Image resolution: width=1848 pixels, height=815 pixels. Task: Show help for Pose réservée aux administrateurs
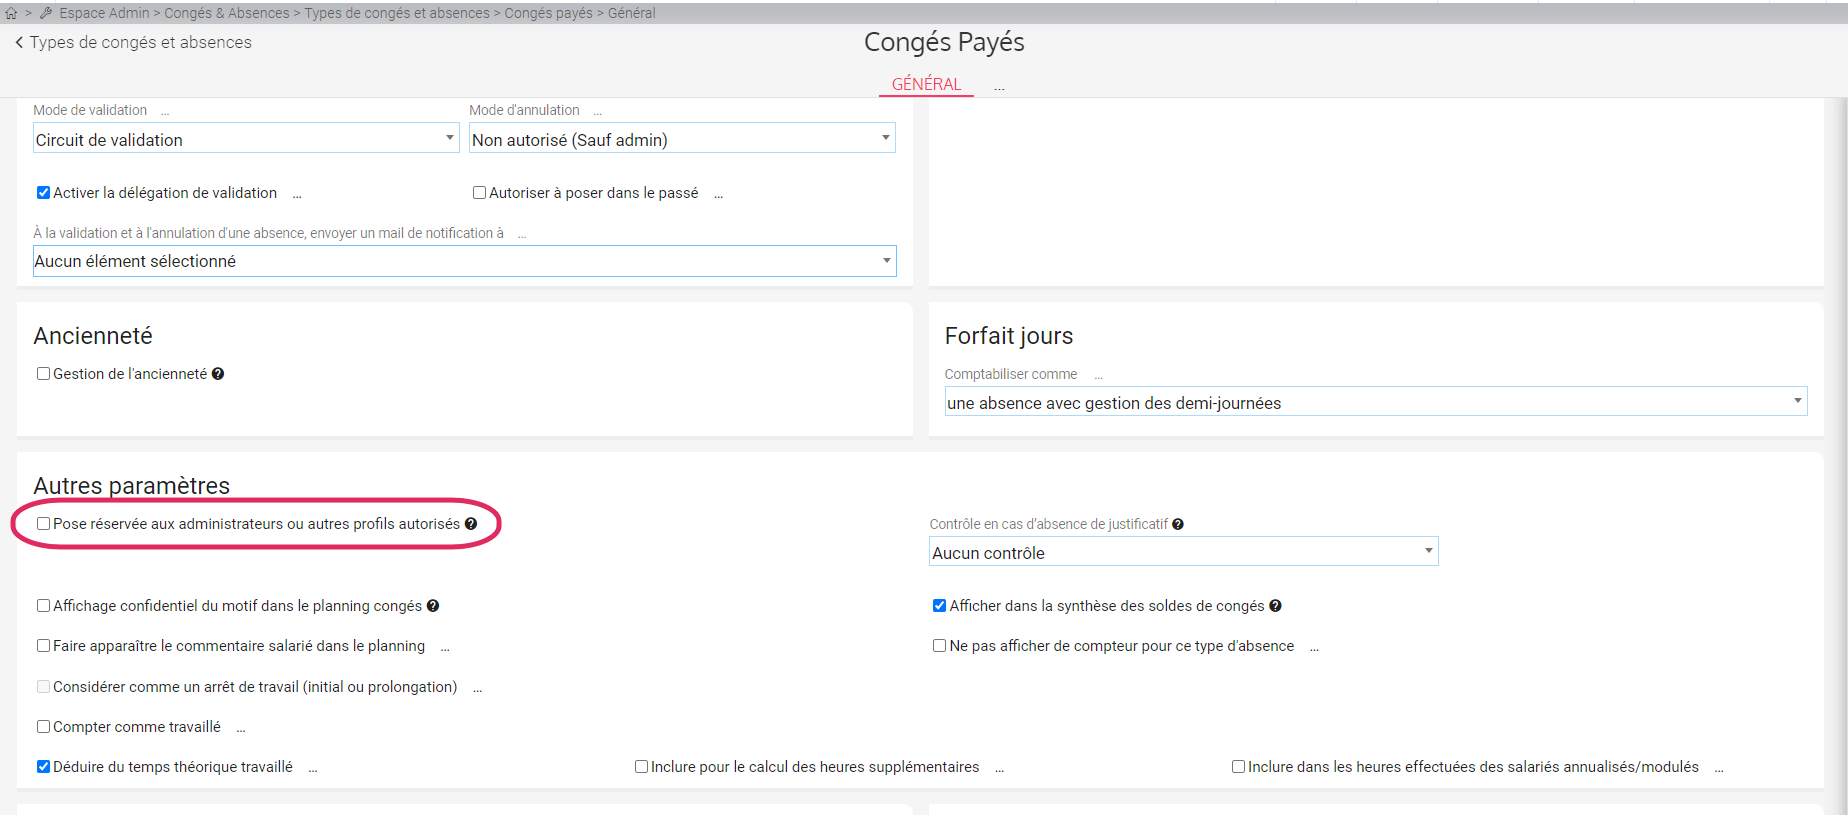pos(471,524)
